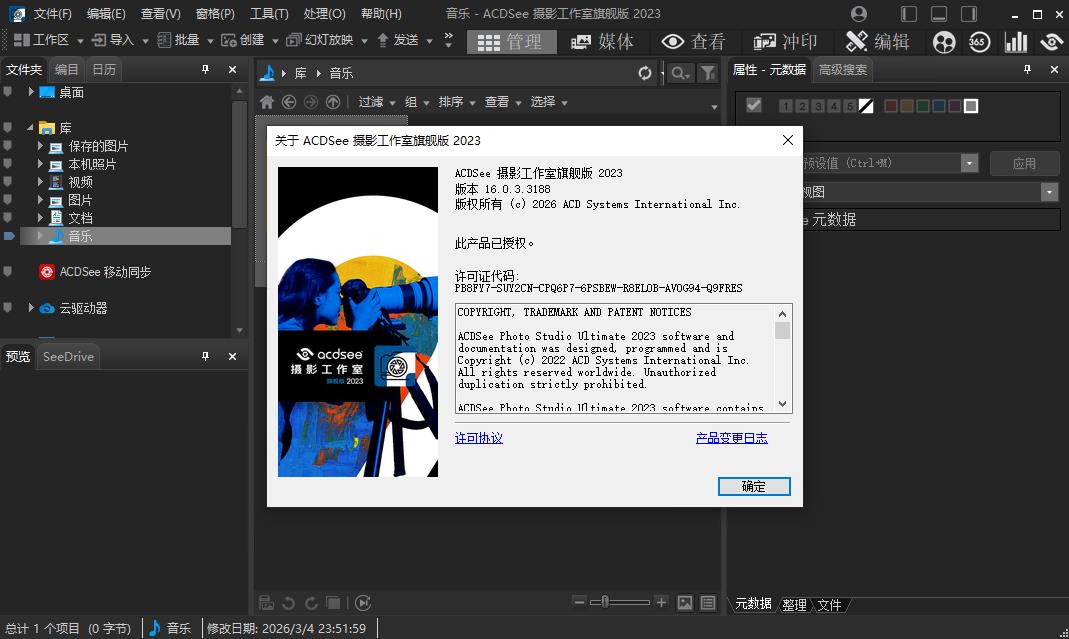
Task: Toggle easy-select marker beside 音乐 folder
Action: click(10, 236)
